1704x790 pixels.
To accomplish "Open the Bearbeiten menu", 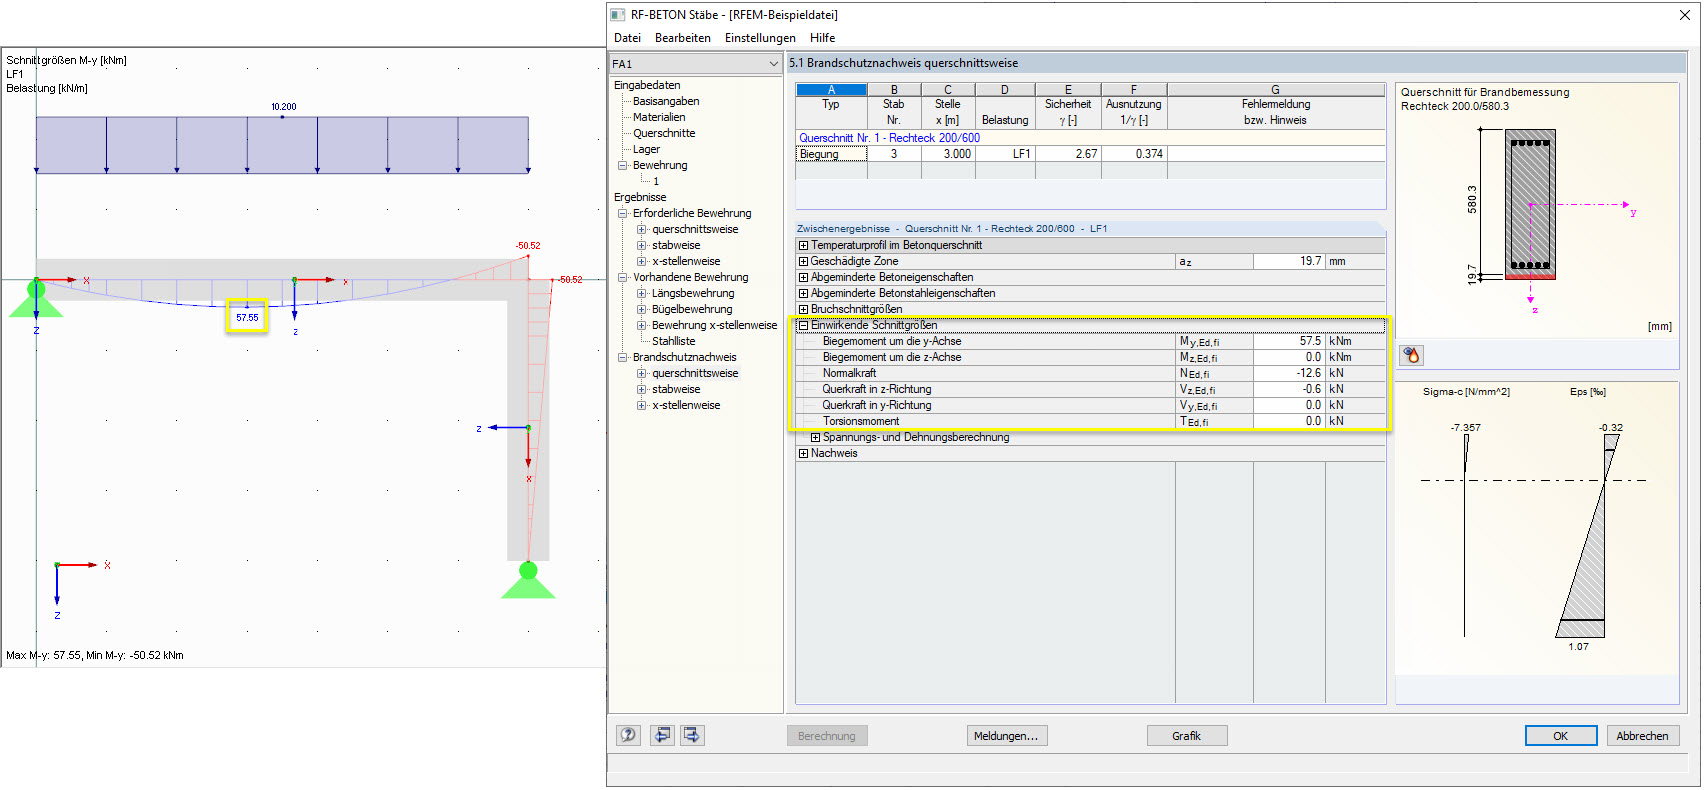I will point(683,38).
